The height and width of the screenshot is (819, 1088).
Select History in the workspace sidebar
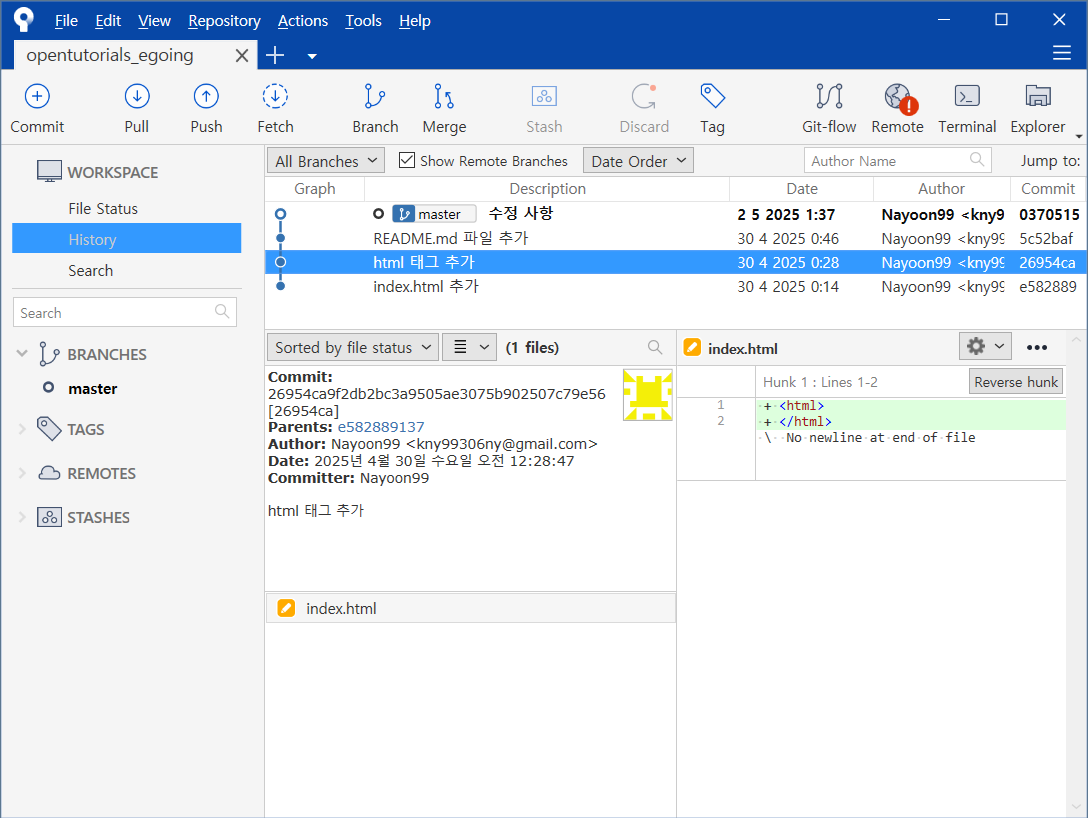click(x=126, y=239)
